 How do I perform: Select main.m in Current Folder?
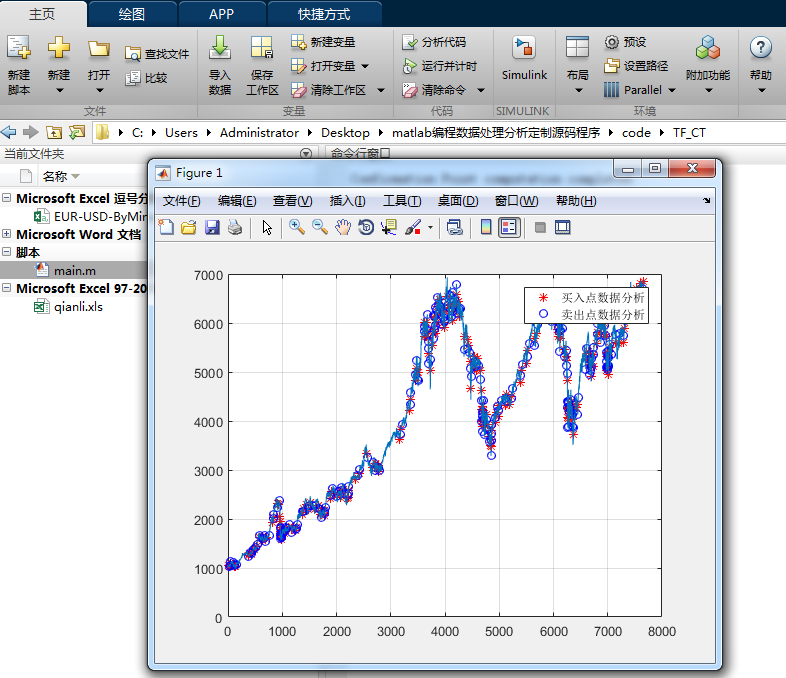point(74,271)
